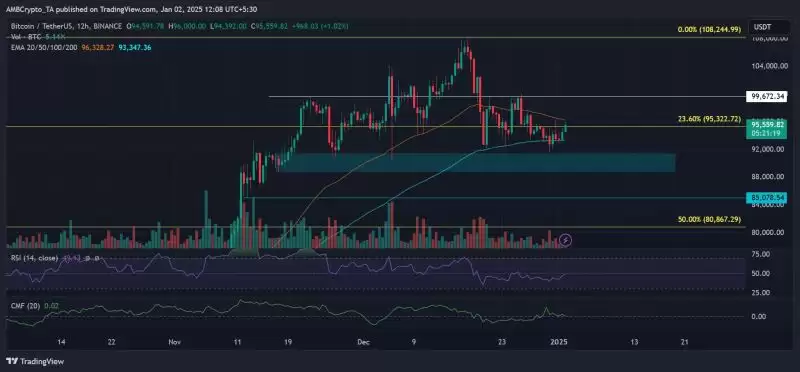Screen dimensions: 800x372
Task: Click the 14 date axis label
Action: [62, 342]
